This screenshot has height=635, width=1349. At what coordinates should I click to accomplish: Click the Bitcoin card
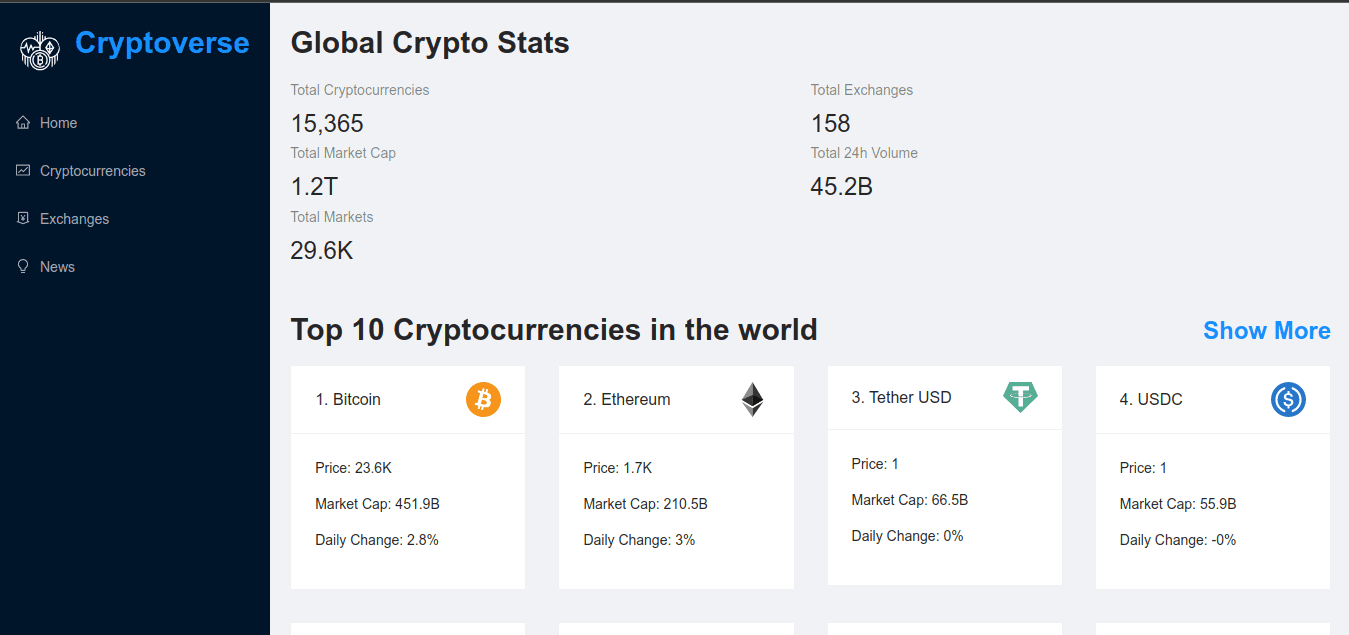pyautogui.click(x=407, y=475)
